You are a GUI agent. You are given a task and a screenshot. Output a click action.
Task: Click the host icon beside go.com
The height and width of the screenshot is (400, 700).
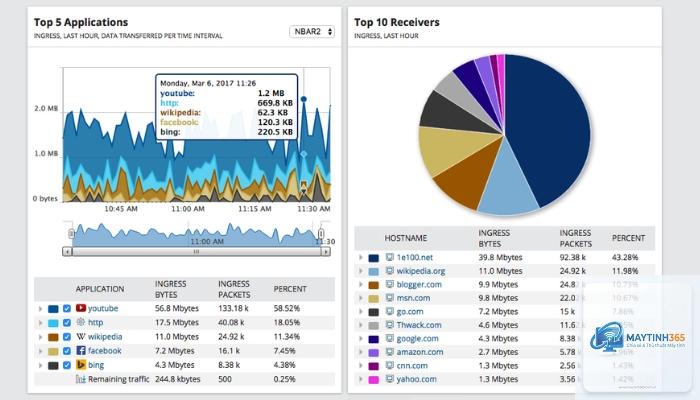[390, 311]
